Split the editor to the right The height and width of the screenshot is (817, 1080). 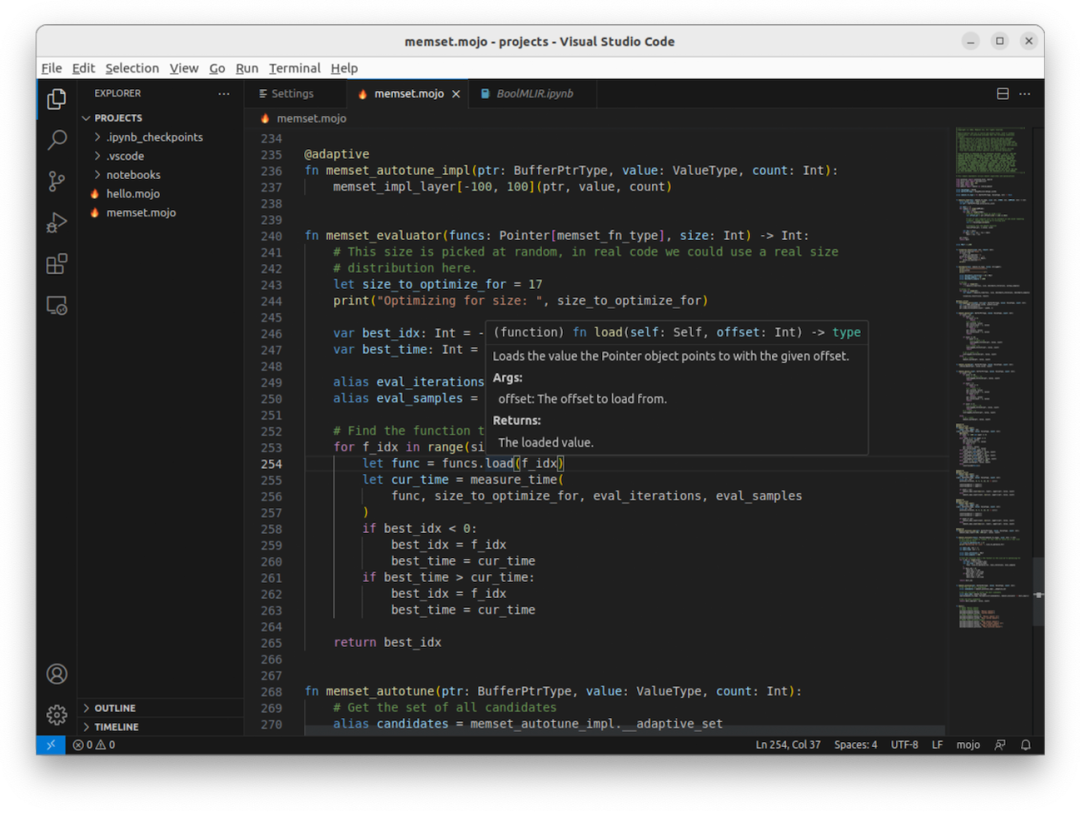click(x=1003, y=94)
